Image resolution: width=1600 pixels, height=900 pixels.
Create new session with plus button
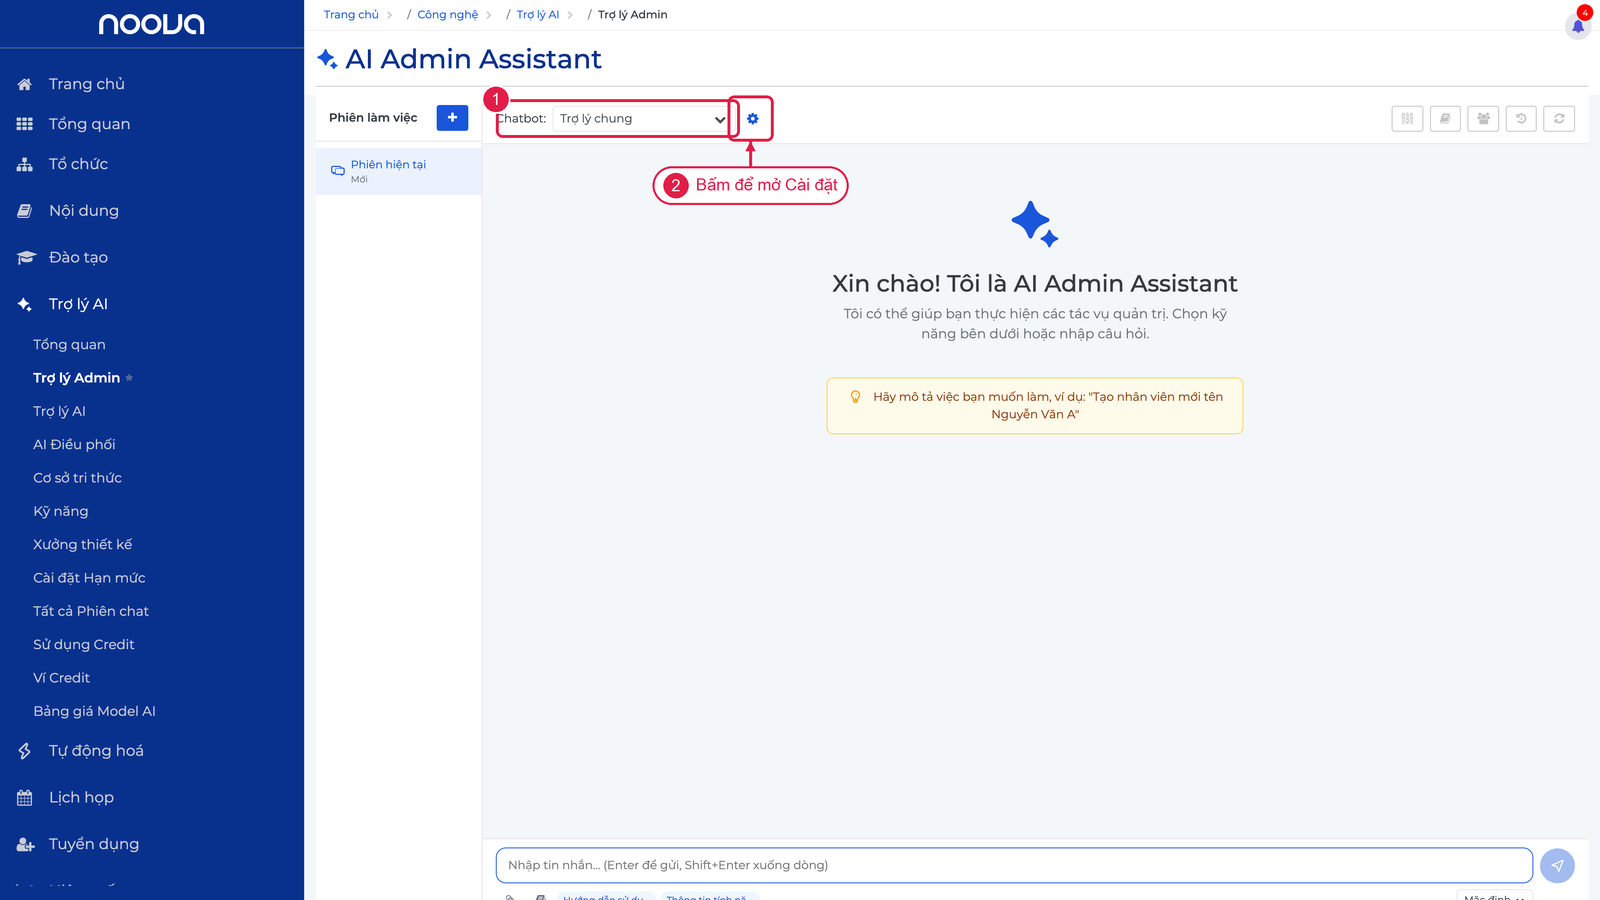point(452,118)
